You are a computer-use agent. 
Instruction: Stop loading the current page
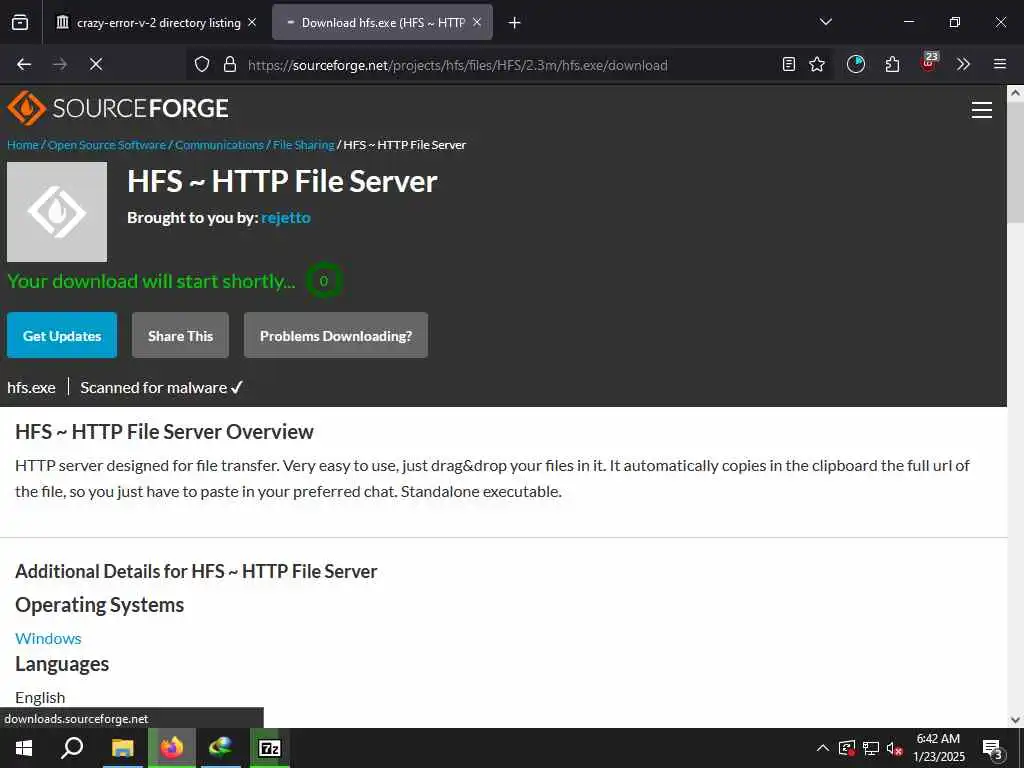(96, 64)
